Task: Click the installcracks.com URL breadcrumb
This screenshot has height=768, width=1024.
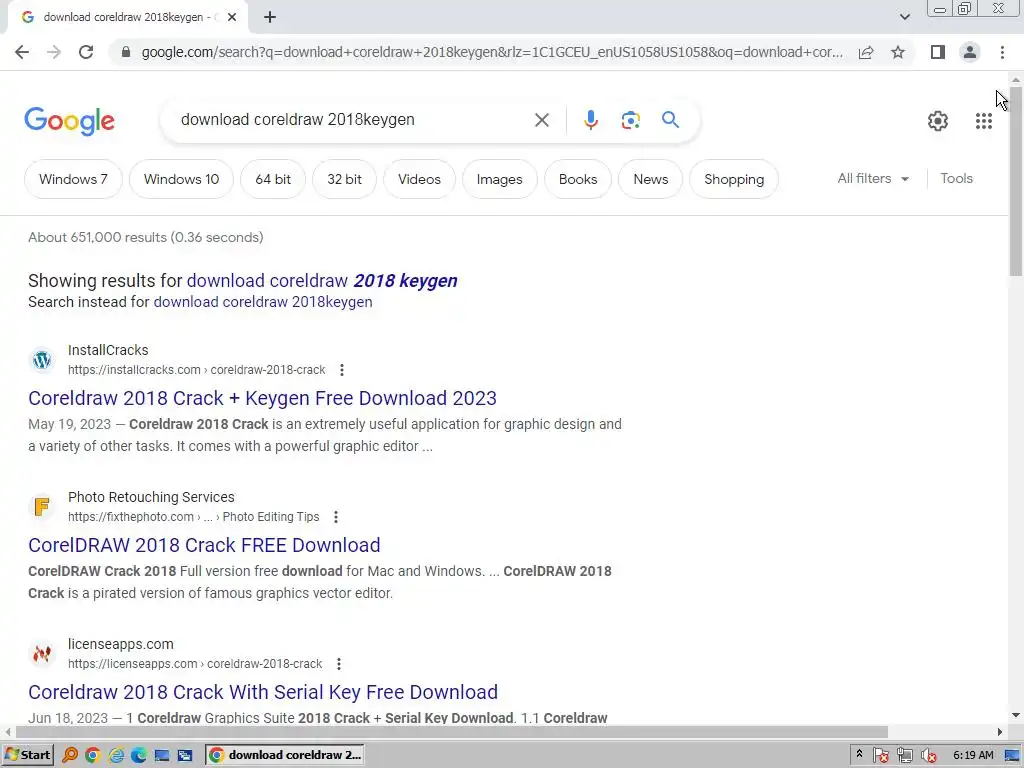Action: (197, 370)
